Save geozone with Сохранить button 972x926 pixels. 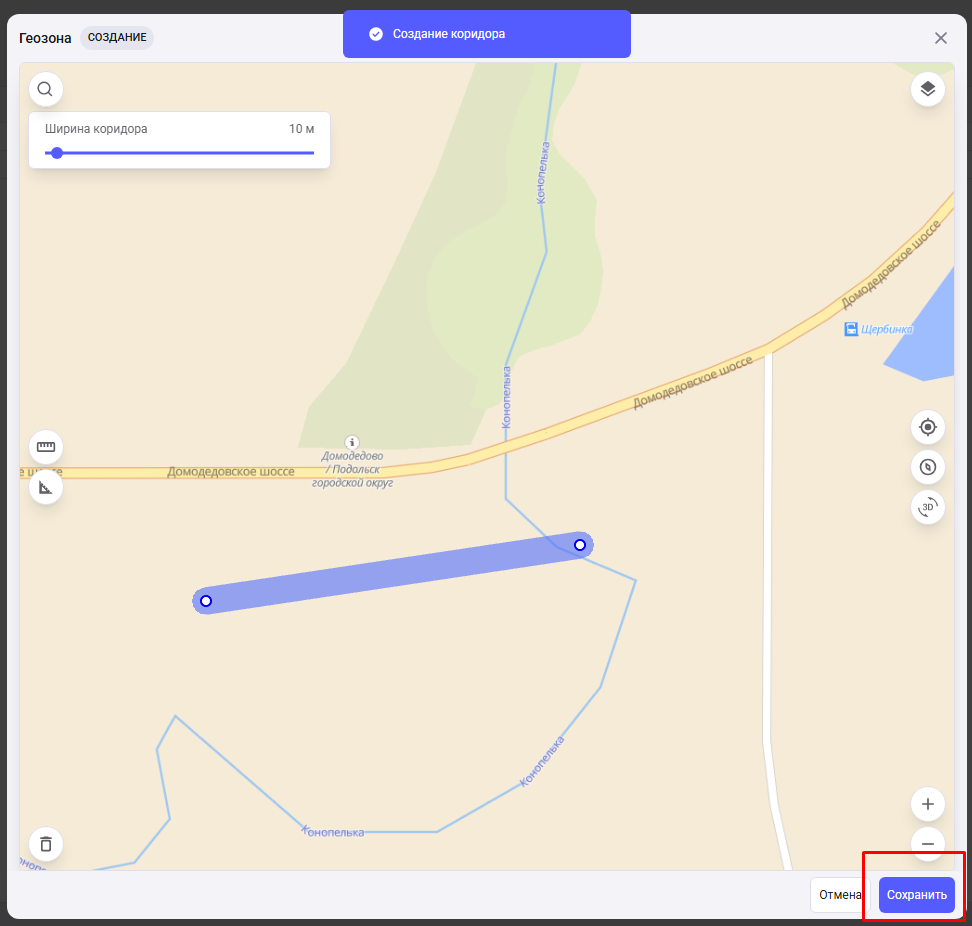tap(916, 895)
